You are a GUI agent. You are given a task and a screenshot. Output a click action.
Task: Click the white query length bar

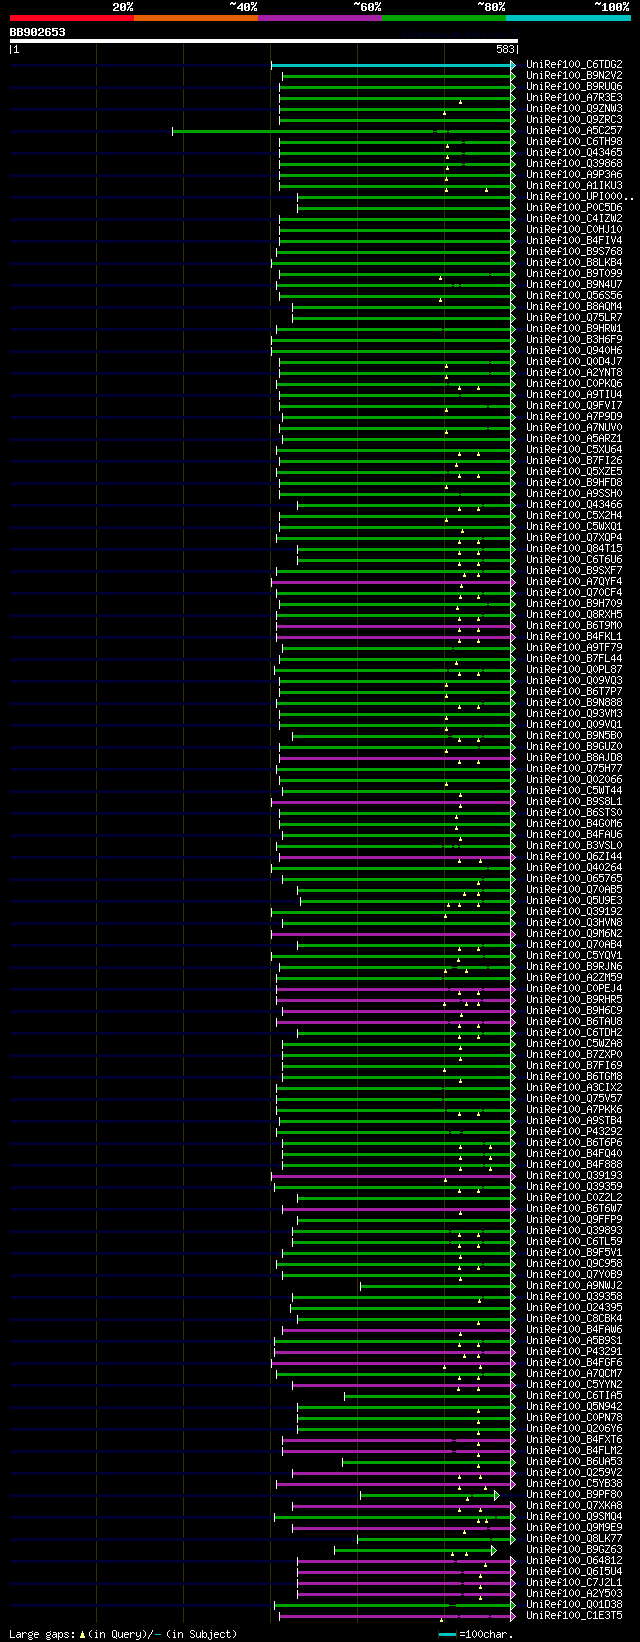tap(263, 41)
